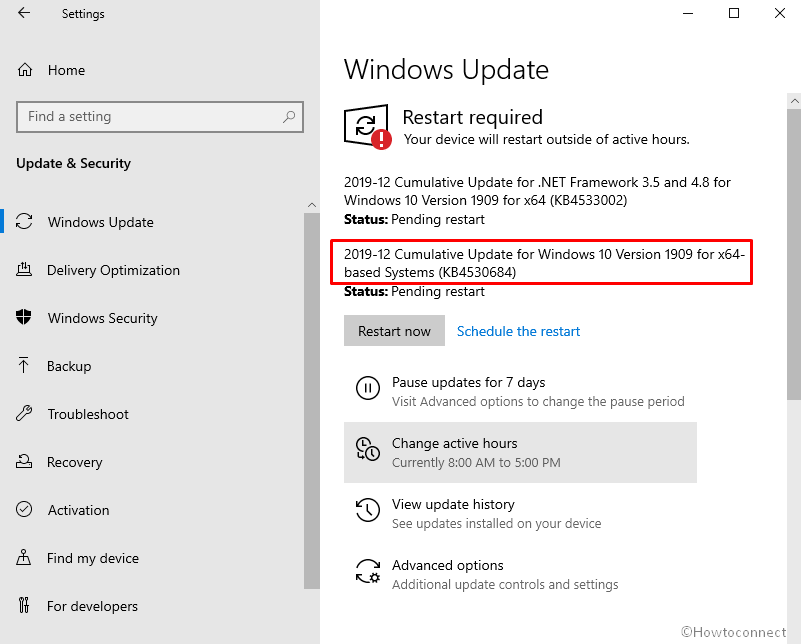Click the Home house icon
The height and width of the screenshot is (644, 801).
[25, 70]
